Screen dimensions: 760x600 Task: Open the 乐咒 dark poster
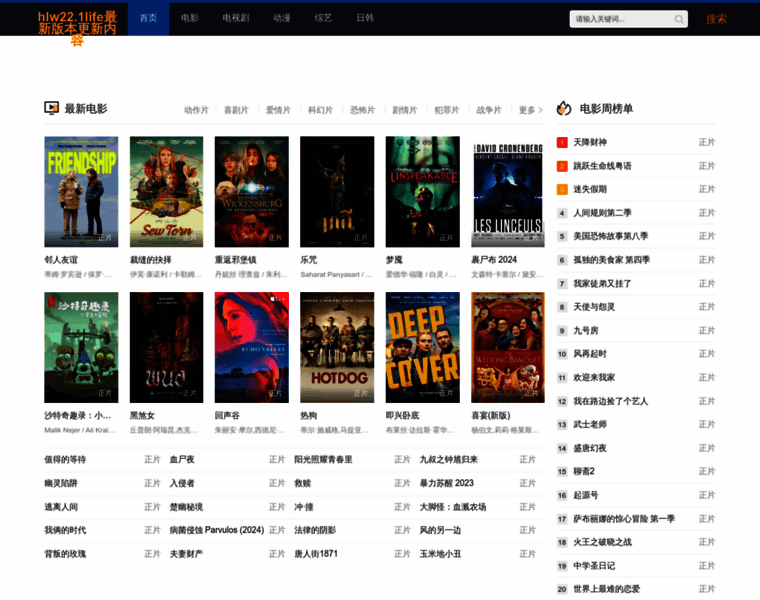click(x=337, y=192)
